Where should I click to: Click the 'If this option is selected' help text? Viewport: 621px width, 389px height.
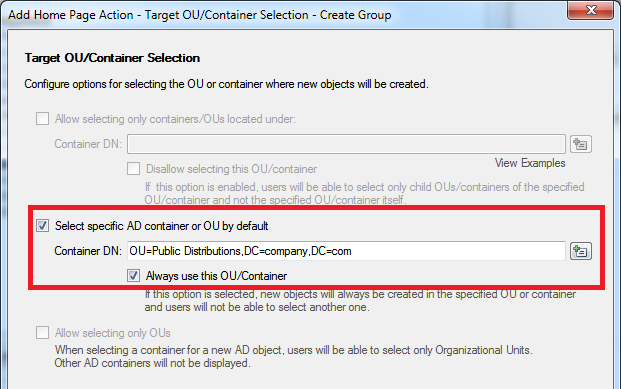click(360, 301)
